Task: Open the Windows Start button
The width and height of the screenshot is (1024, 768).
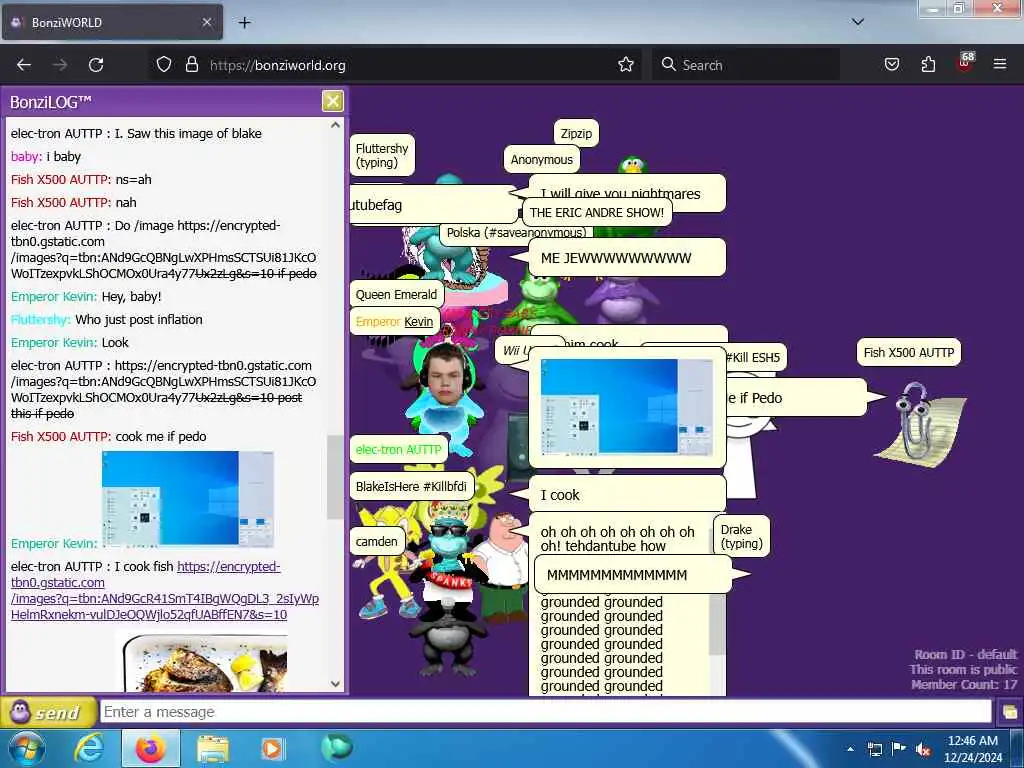Action: point(27,748)
